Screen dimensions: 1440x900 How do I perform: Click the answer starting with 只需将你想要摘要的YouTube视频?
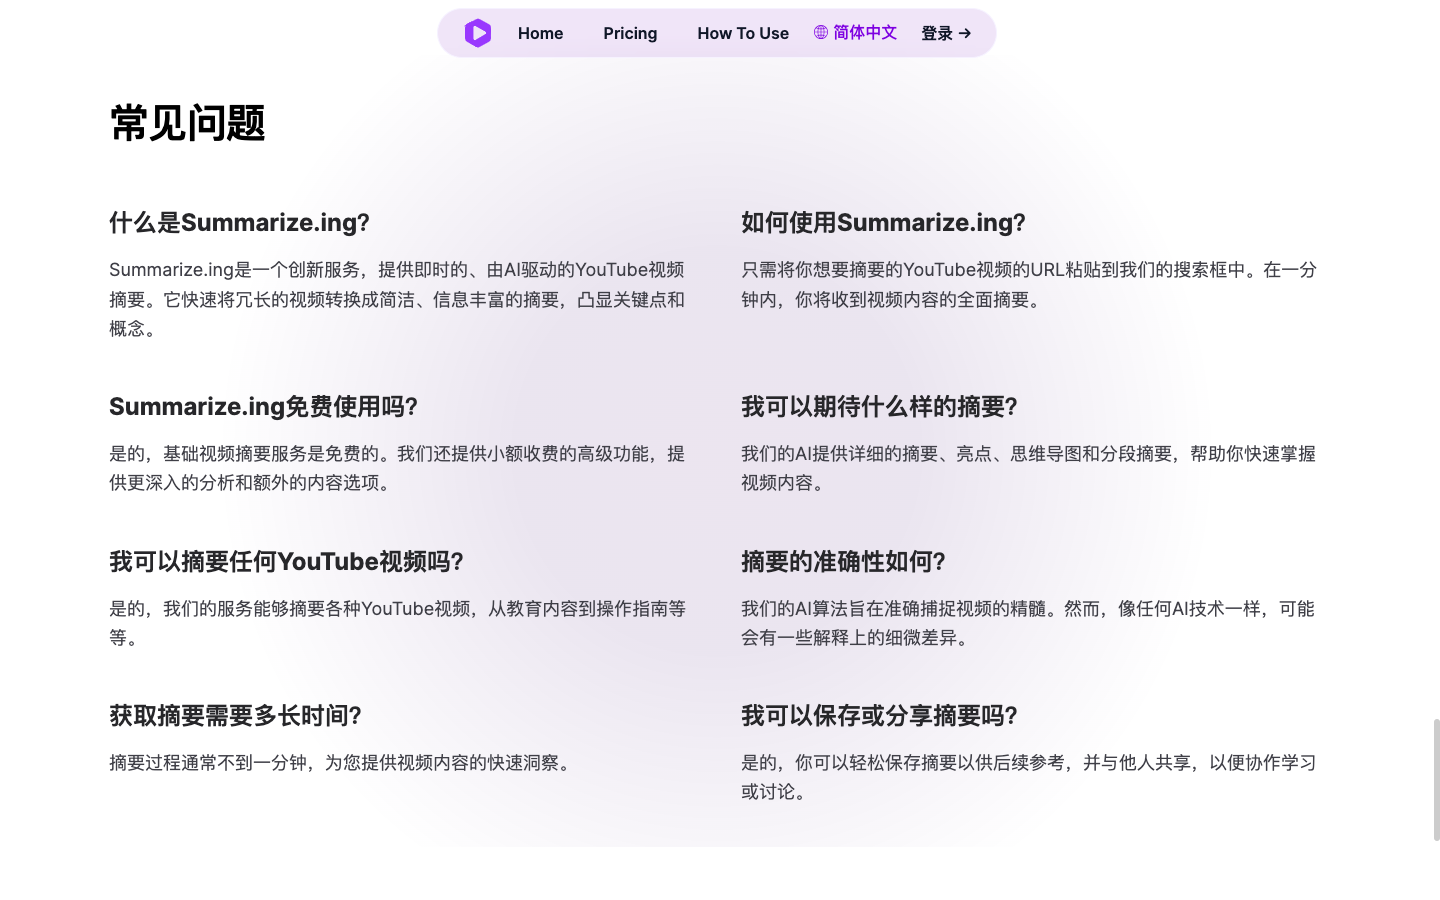(1029, 284)
